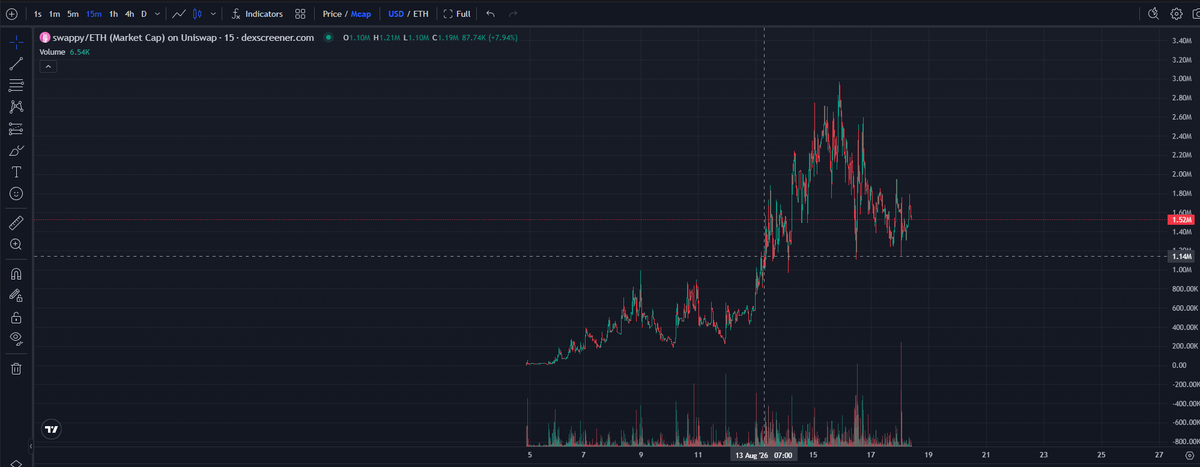Select the swappy/ETH symbol title
Screen dimensions: 1200x467
(182, 37)
